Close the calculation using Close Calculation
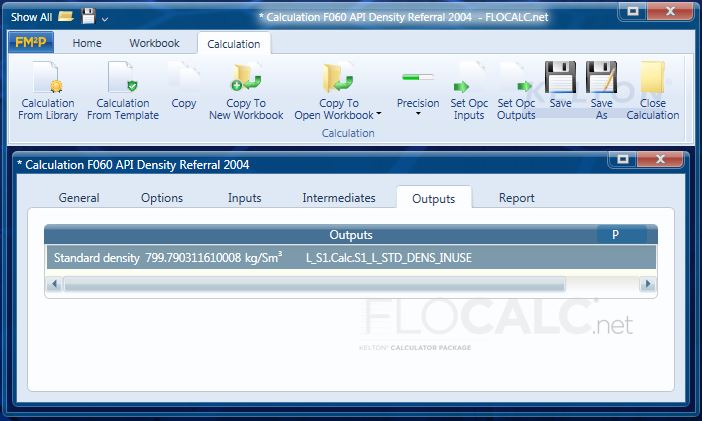This screenshot has width=702, height=421. click(x=652, y=91)
